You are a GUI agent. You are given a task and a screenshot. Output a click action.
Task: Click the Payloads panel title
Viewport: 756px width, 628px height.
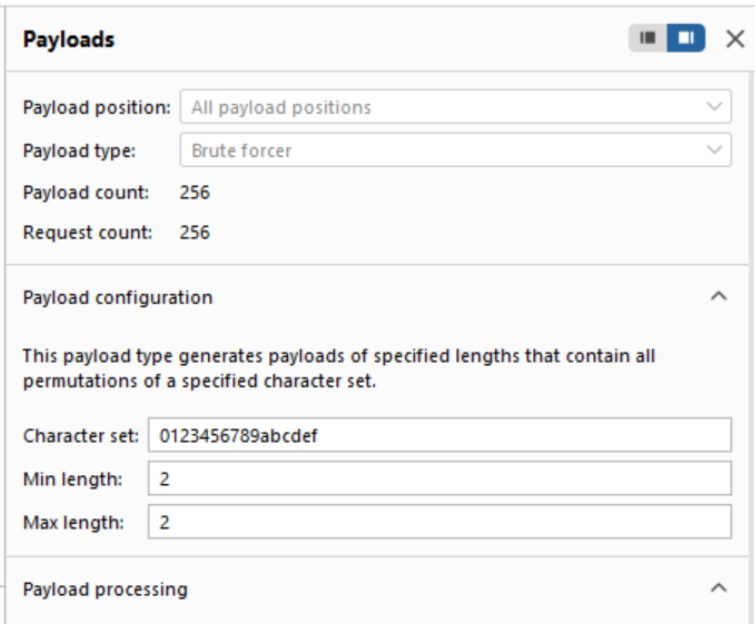[69, 40]
